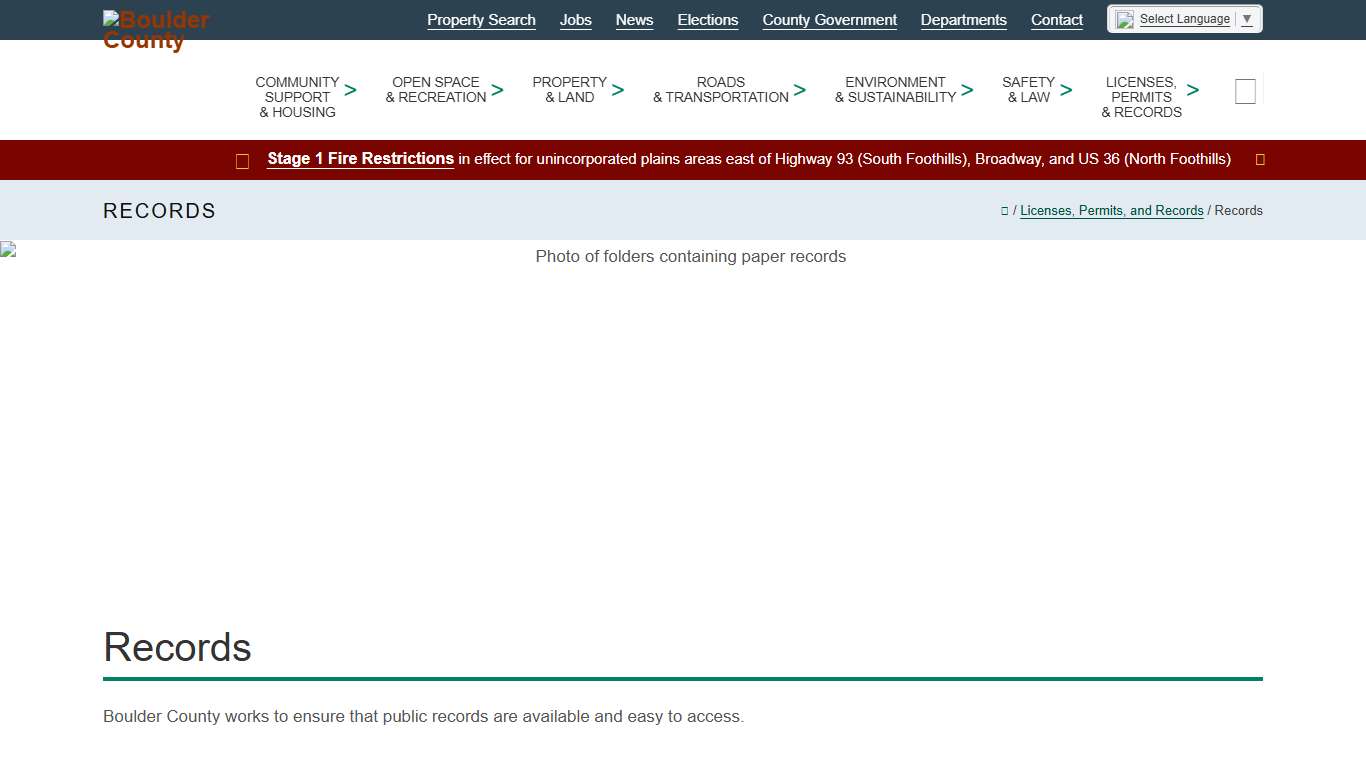Image resolution: width=1366 pixels, height=768 pixels.
Task: Click the Boulder County logo
Action: [x=156, y=30]
